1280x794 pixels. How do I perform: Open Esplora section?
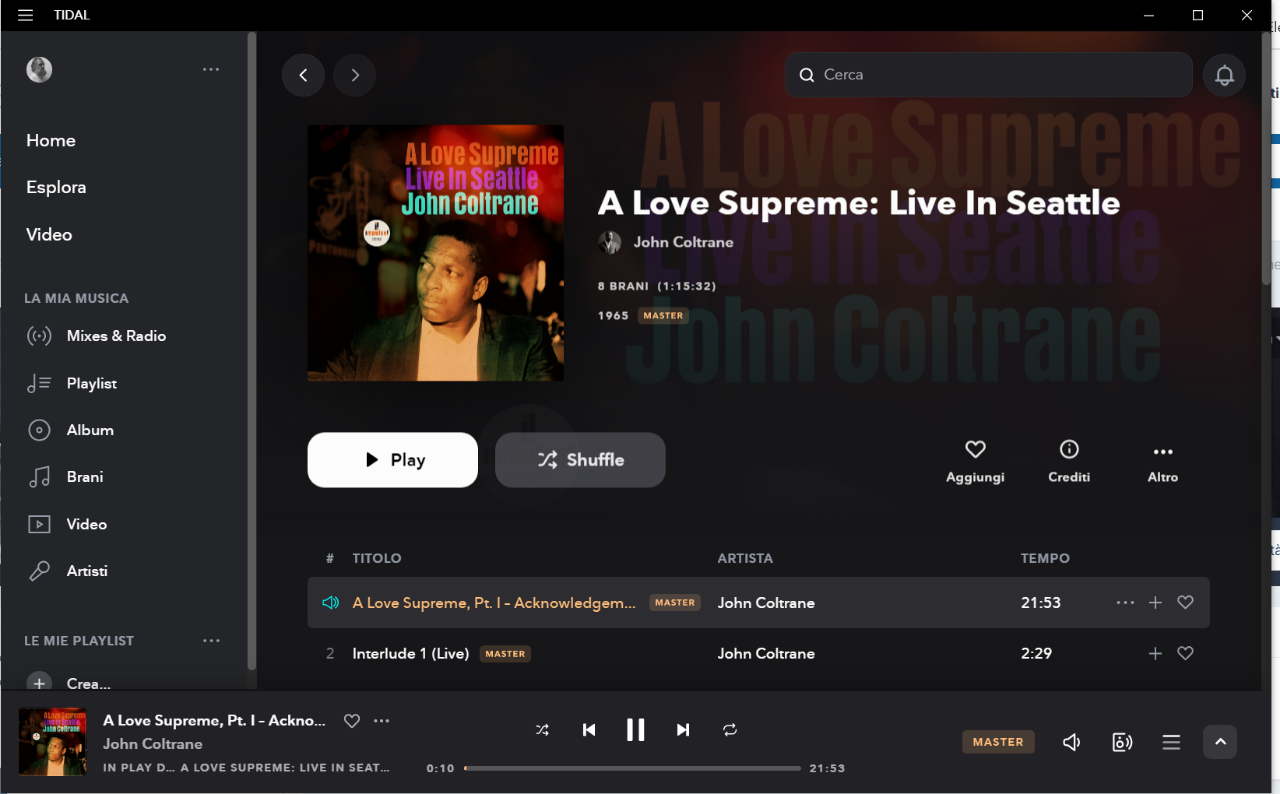(x=56, y=187)
